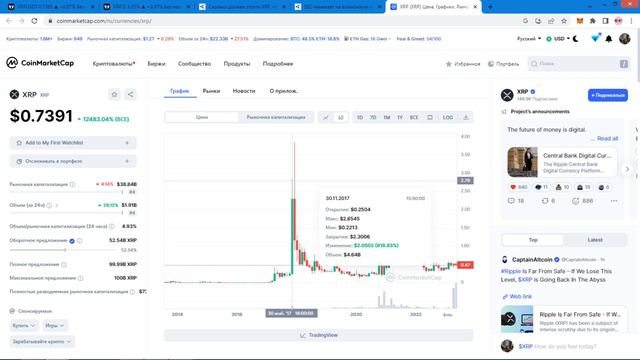Viewport: 640px width, 360px height.
Task: Open the ETH Gas dropdown in stats bar
Action: point(367,39)
